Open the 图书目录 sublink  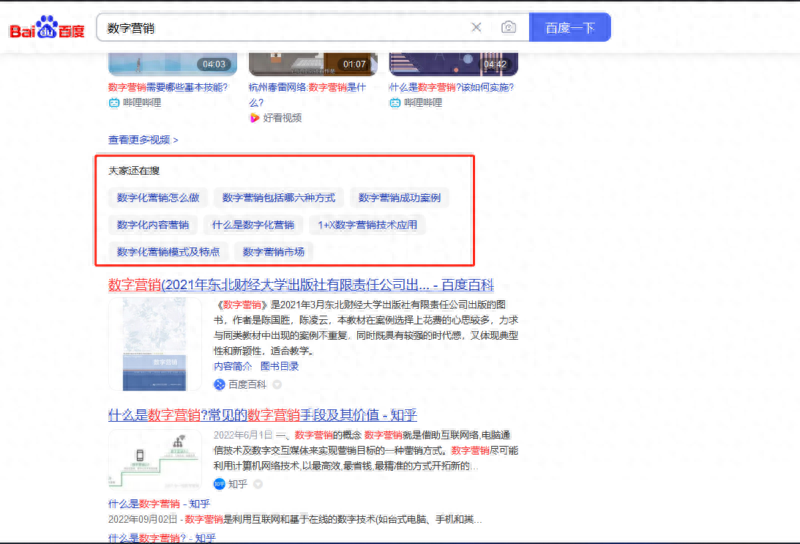point(281,367)
